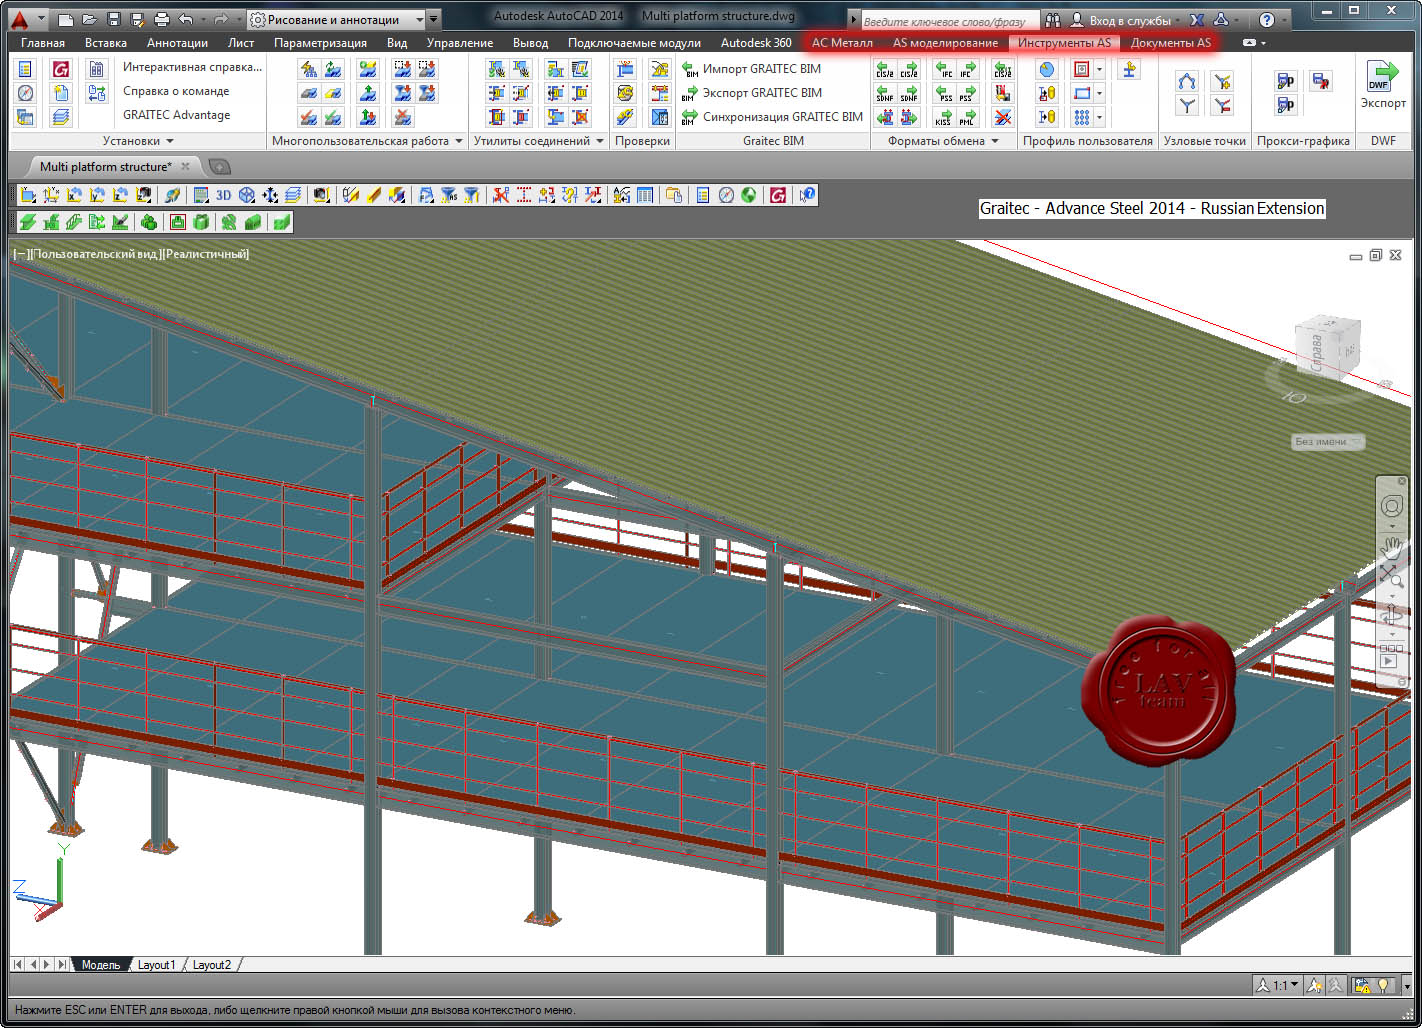
Task: Click the first UCS icon in the toolbar
Action: pyautogui.click(x=27, y=195)
